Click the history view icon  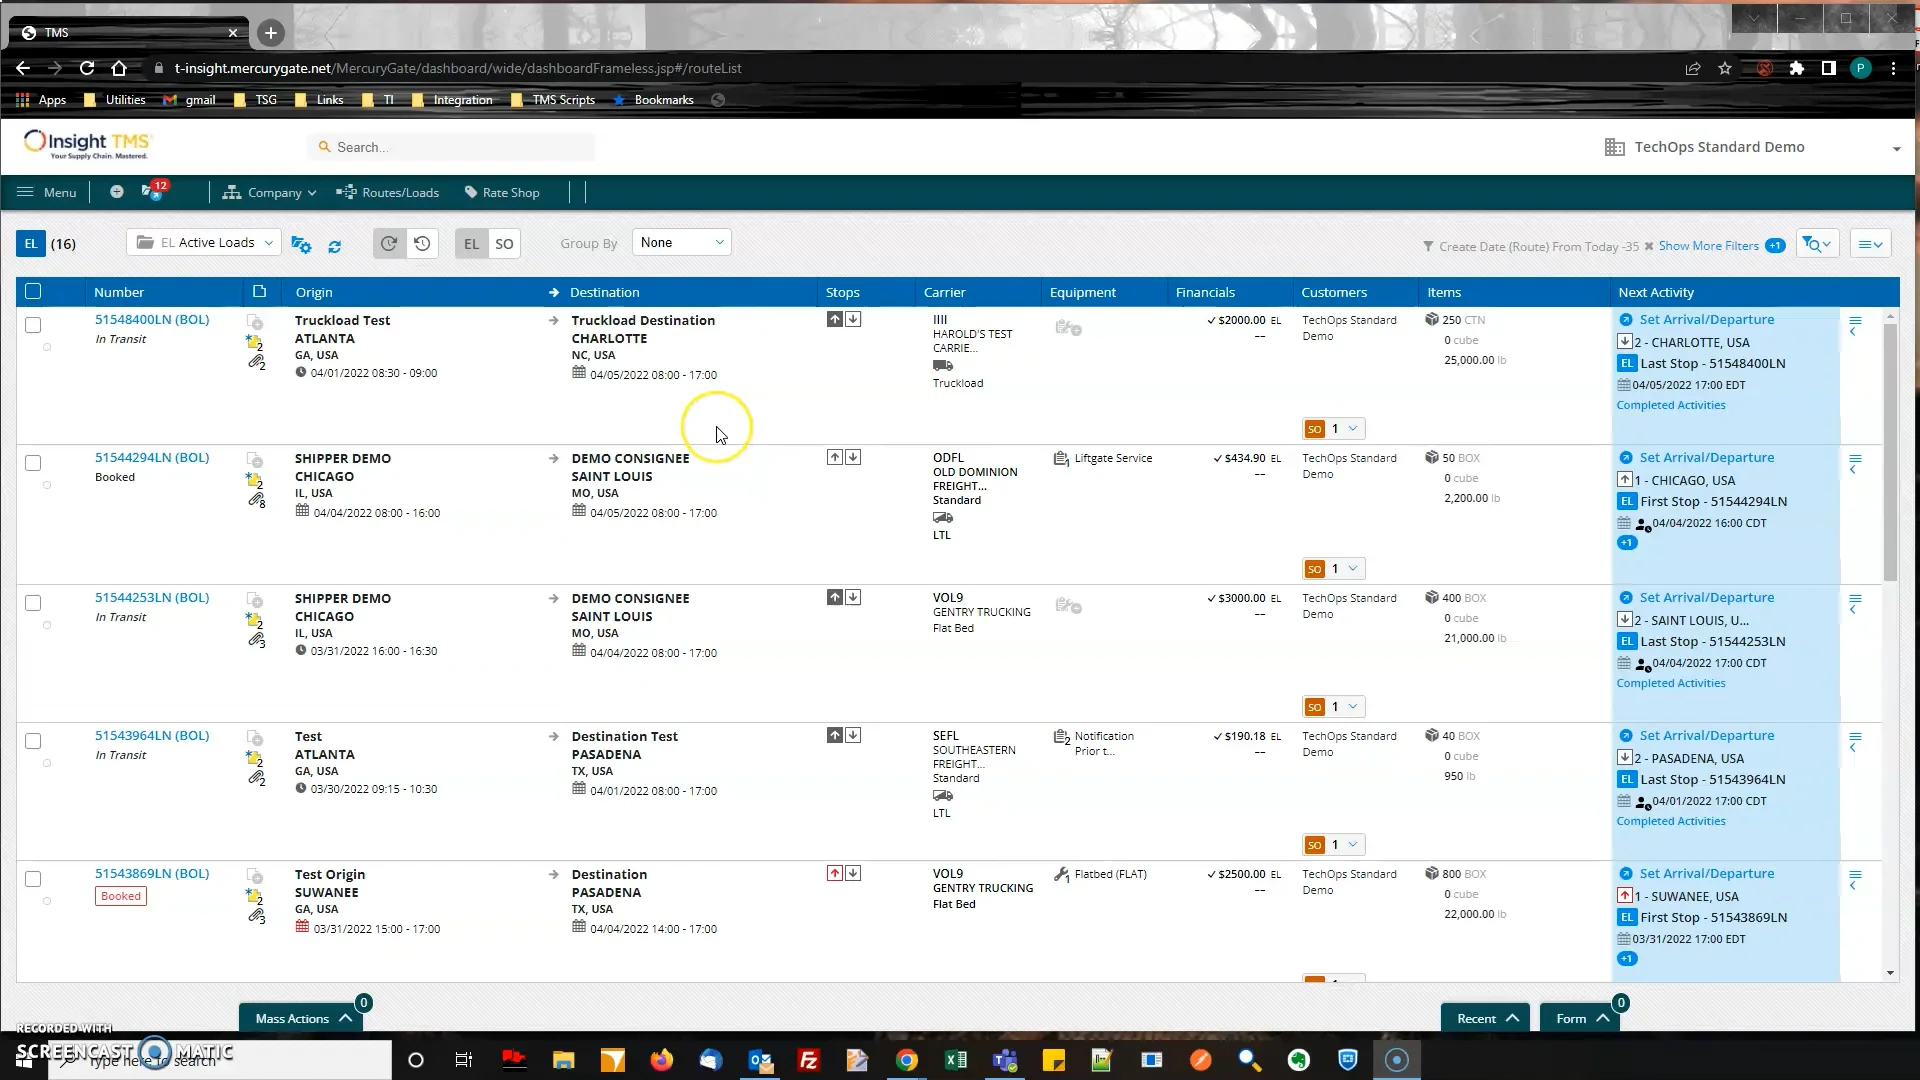[x=421, y=243]
